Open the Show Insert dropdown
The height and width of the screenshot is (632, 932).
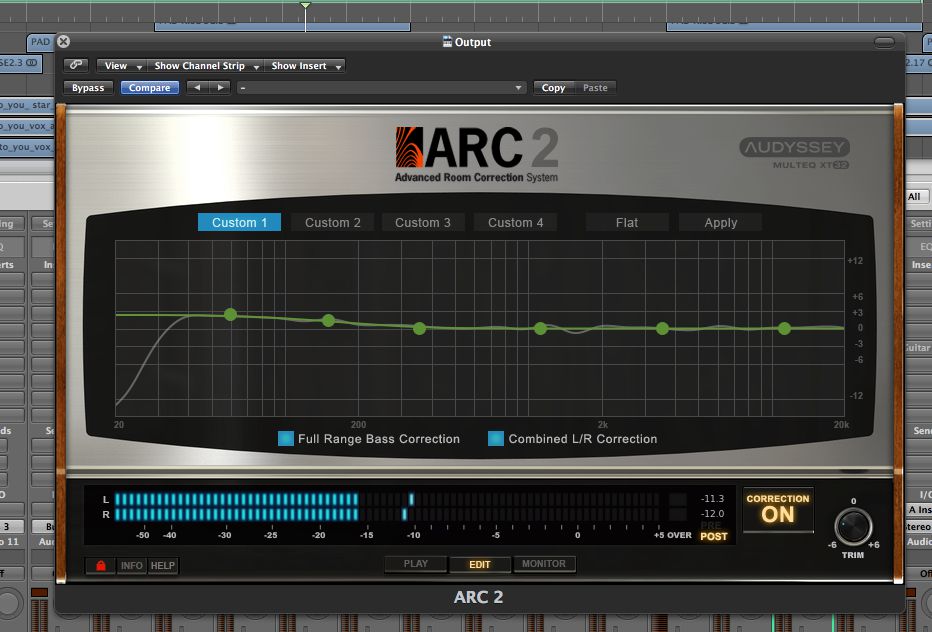[x=305, y=65]
